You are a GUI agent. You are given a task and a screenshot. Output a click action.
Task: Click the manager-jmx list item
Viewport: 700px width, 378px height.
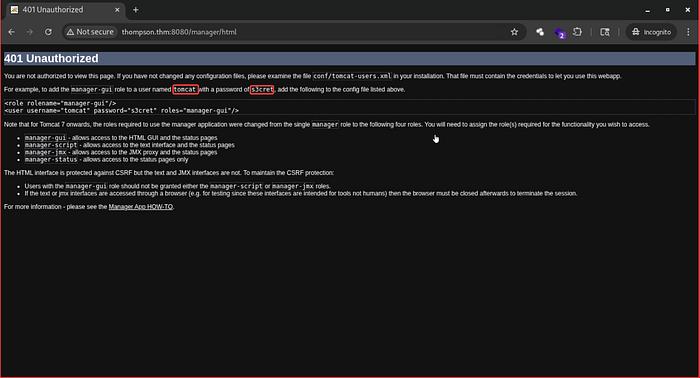click(121, 152)
